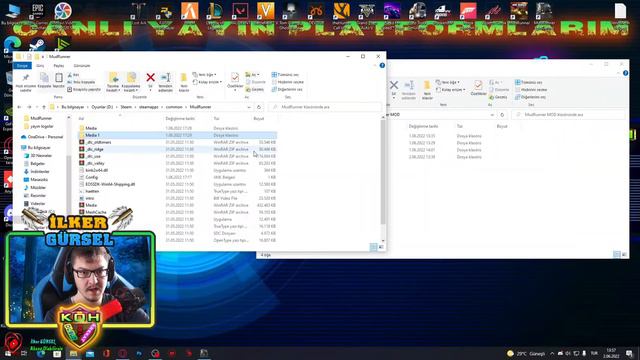640x360 pixels.
Task: Click Geçmiş in the MudRunner ribbon
Action: tap(255, 89)
